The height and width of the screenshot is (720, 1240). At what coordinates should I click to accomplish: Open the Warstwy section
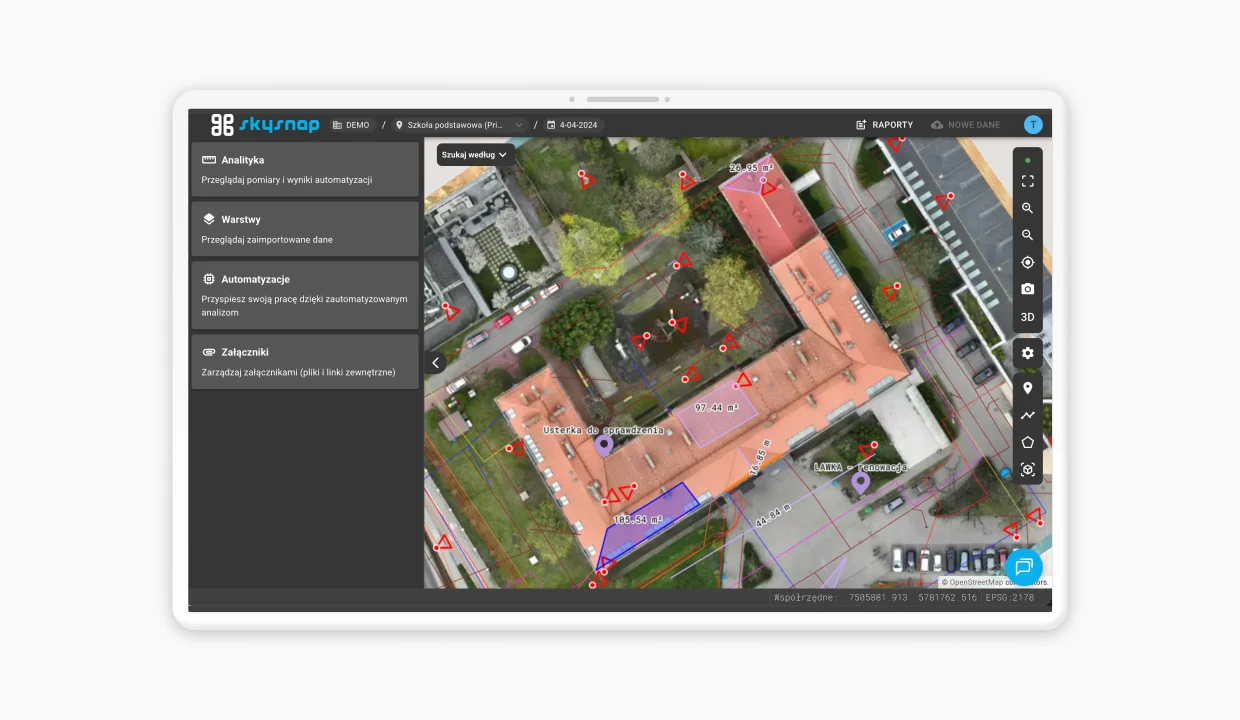[305, 229]
